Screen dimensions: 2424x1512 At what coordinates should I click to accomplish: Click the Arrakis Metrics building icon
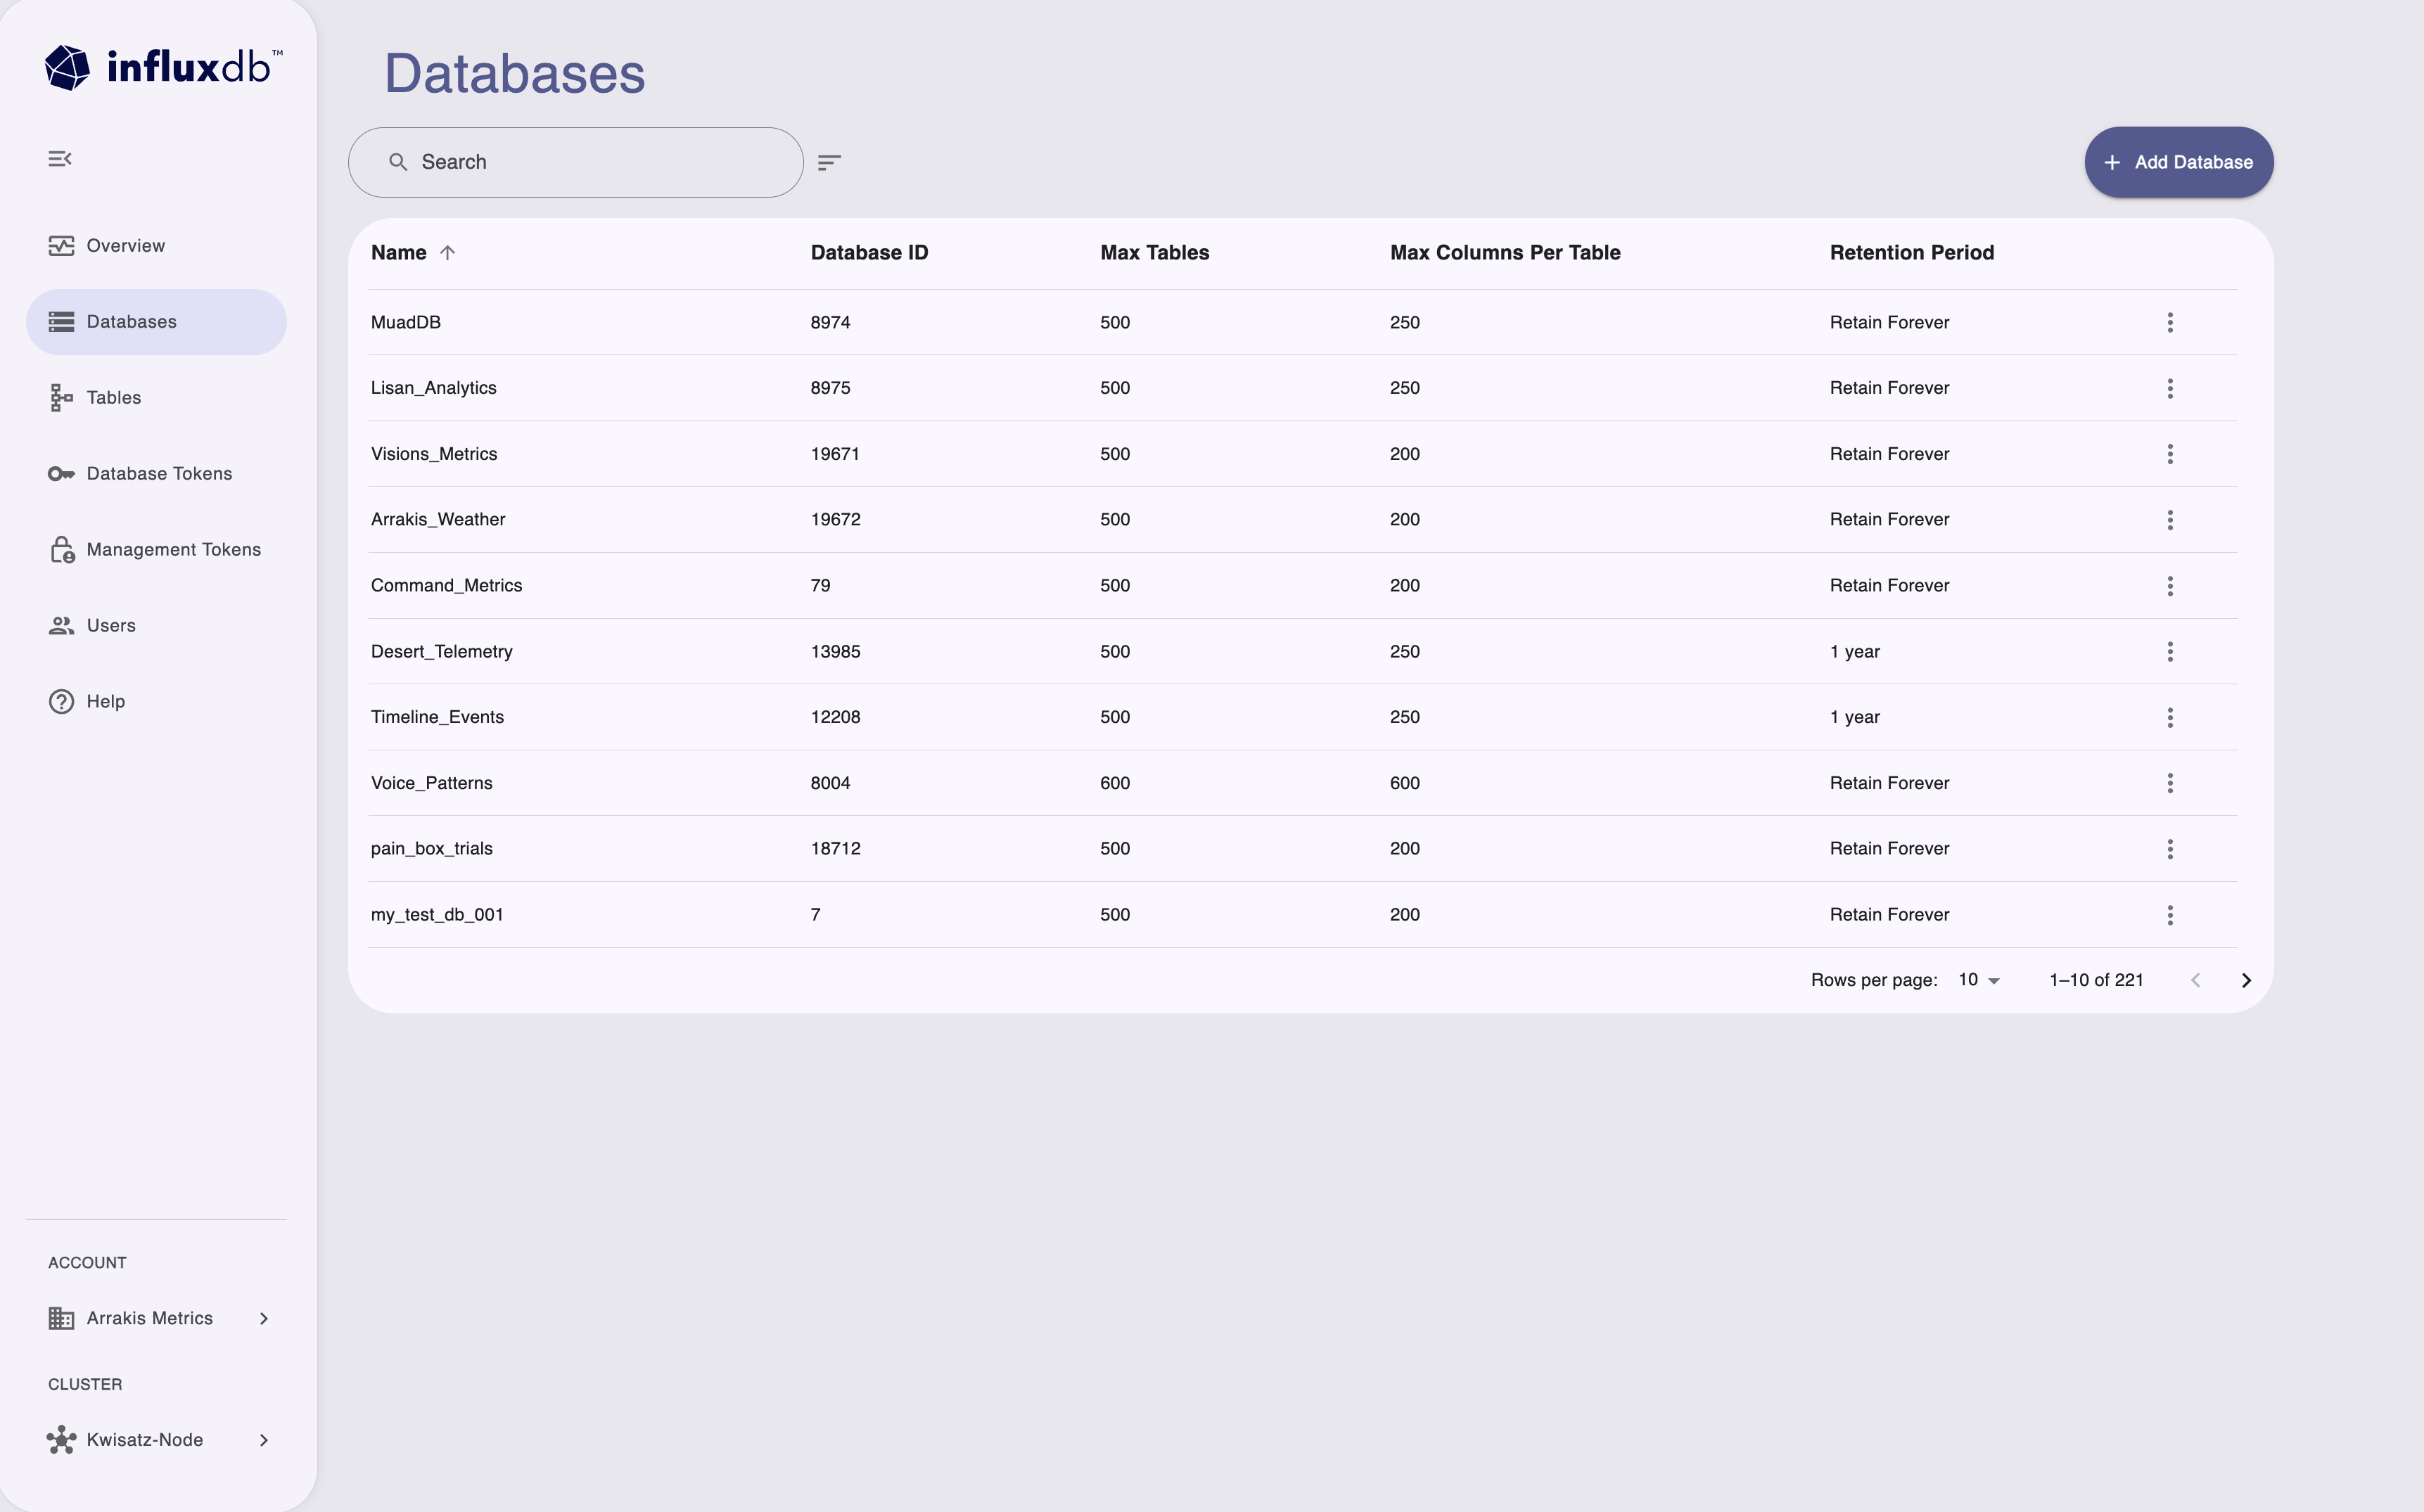tap(61, 1318)
